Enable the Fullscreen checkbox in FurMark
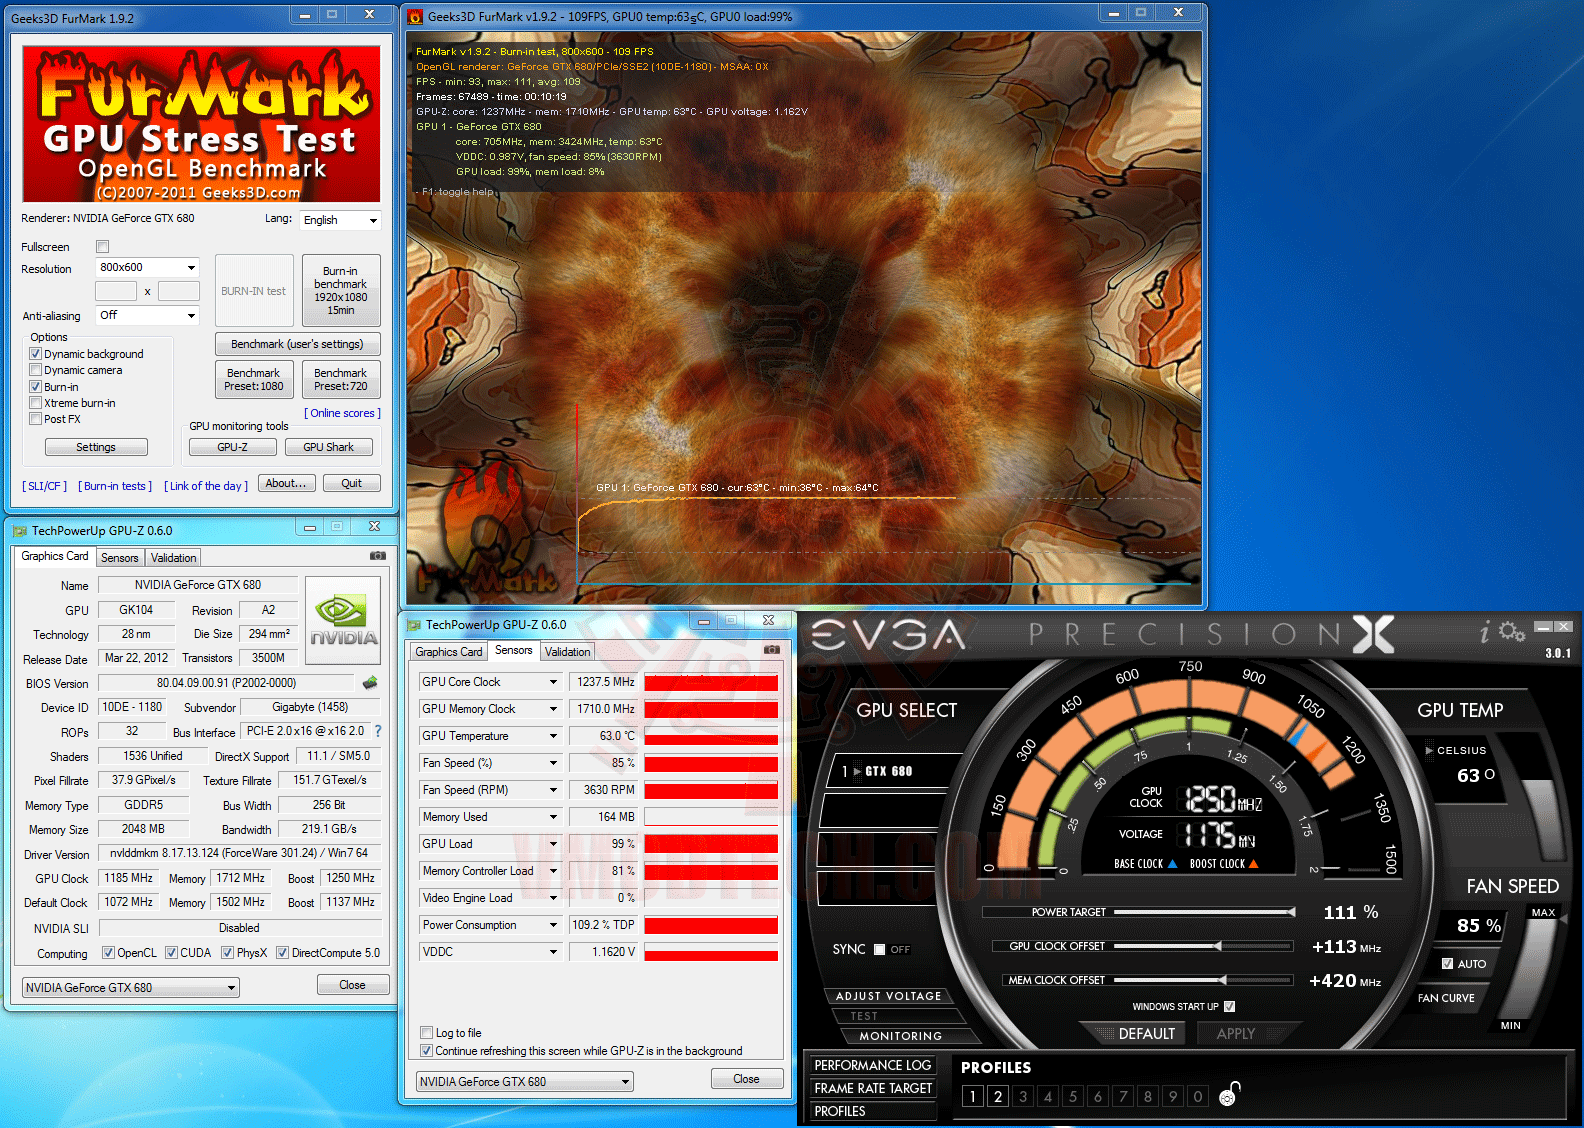Image resolution: width=1584 pixels, height=1128 pixels. click(x=102, y=247)
